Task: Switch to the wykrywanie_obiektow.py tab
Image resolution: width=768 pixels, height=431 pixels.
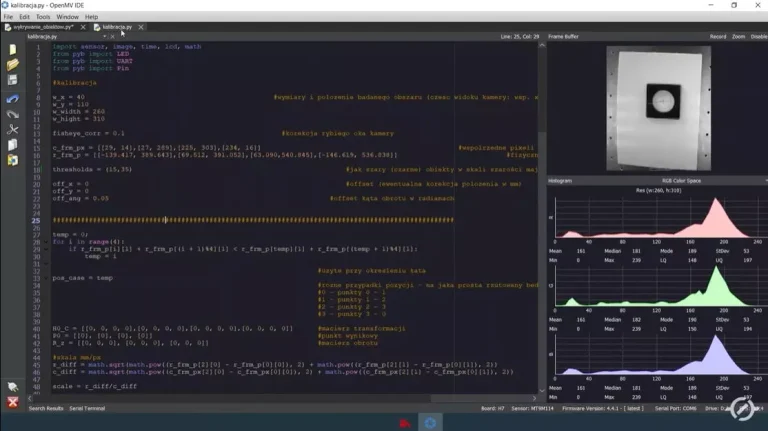Action: [43, 27]
